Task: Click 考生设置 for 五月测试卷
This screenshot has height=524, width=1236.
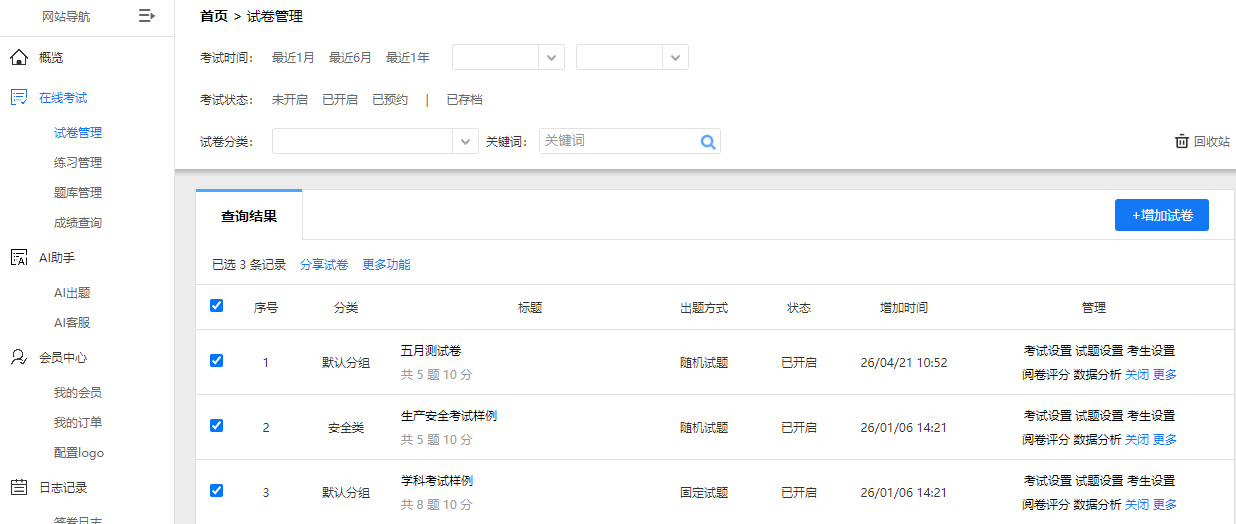Action: point(1151,351)
